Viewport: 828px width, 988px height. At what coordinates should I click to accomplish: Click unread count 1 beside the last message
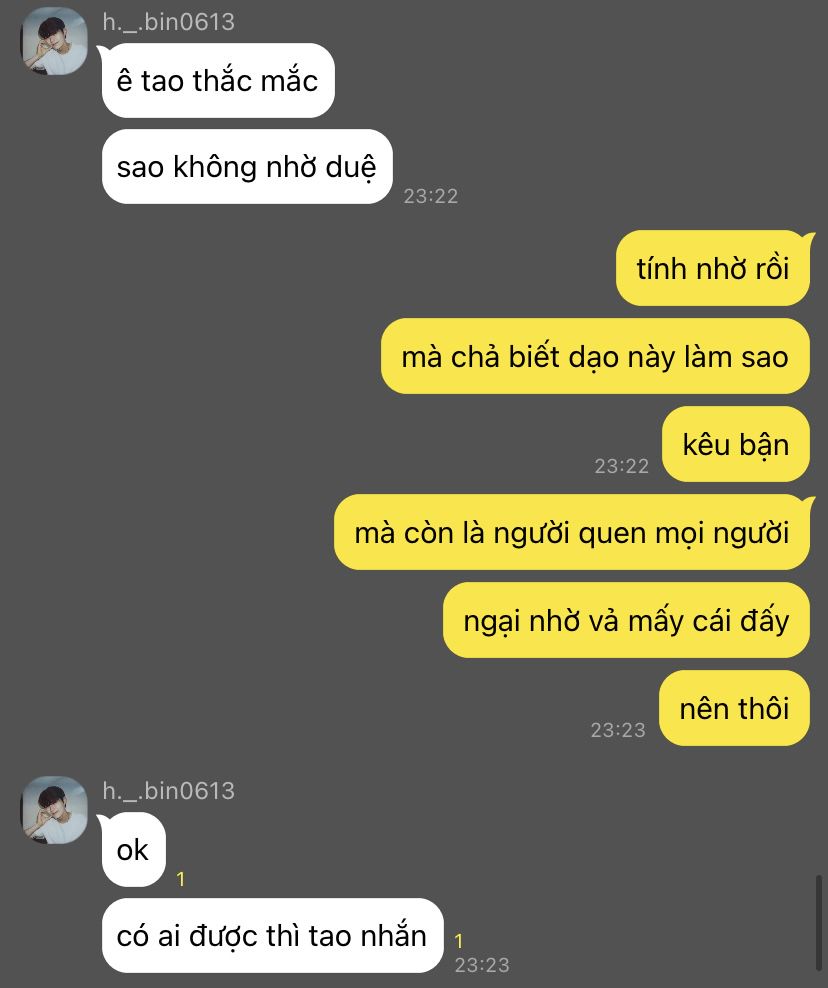[x=459, y=941]
